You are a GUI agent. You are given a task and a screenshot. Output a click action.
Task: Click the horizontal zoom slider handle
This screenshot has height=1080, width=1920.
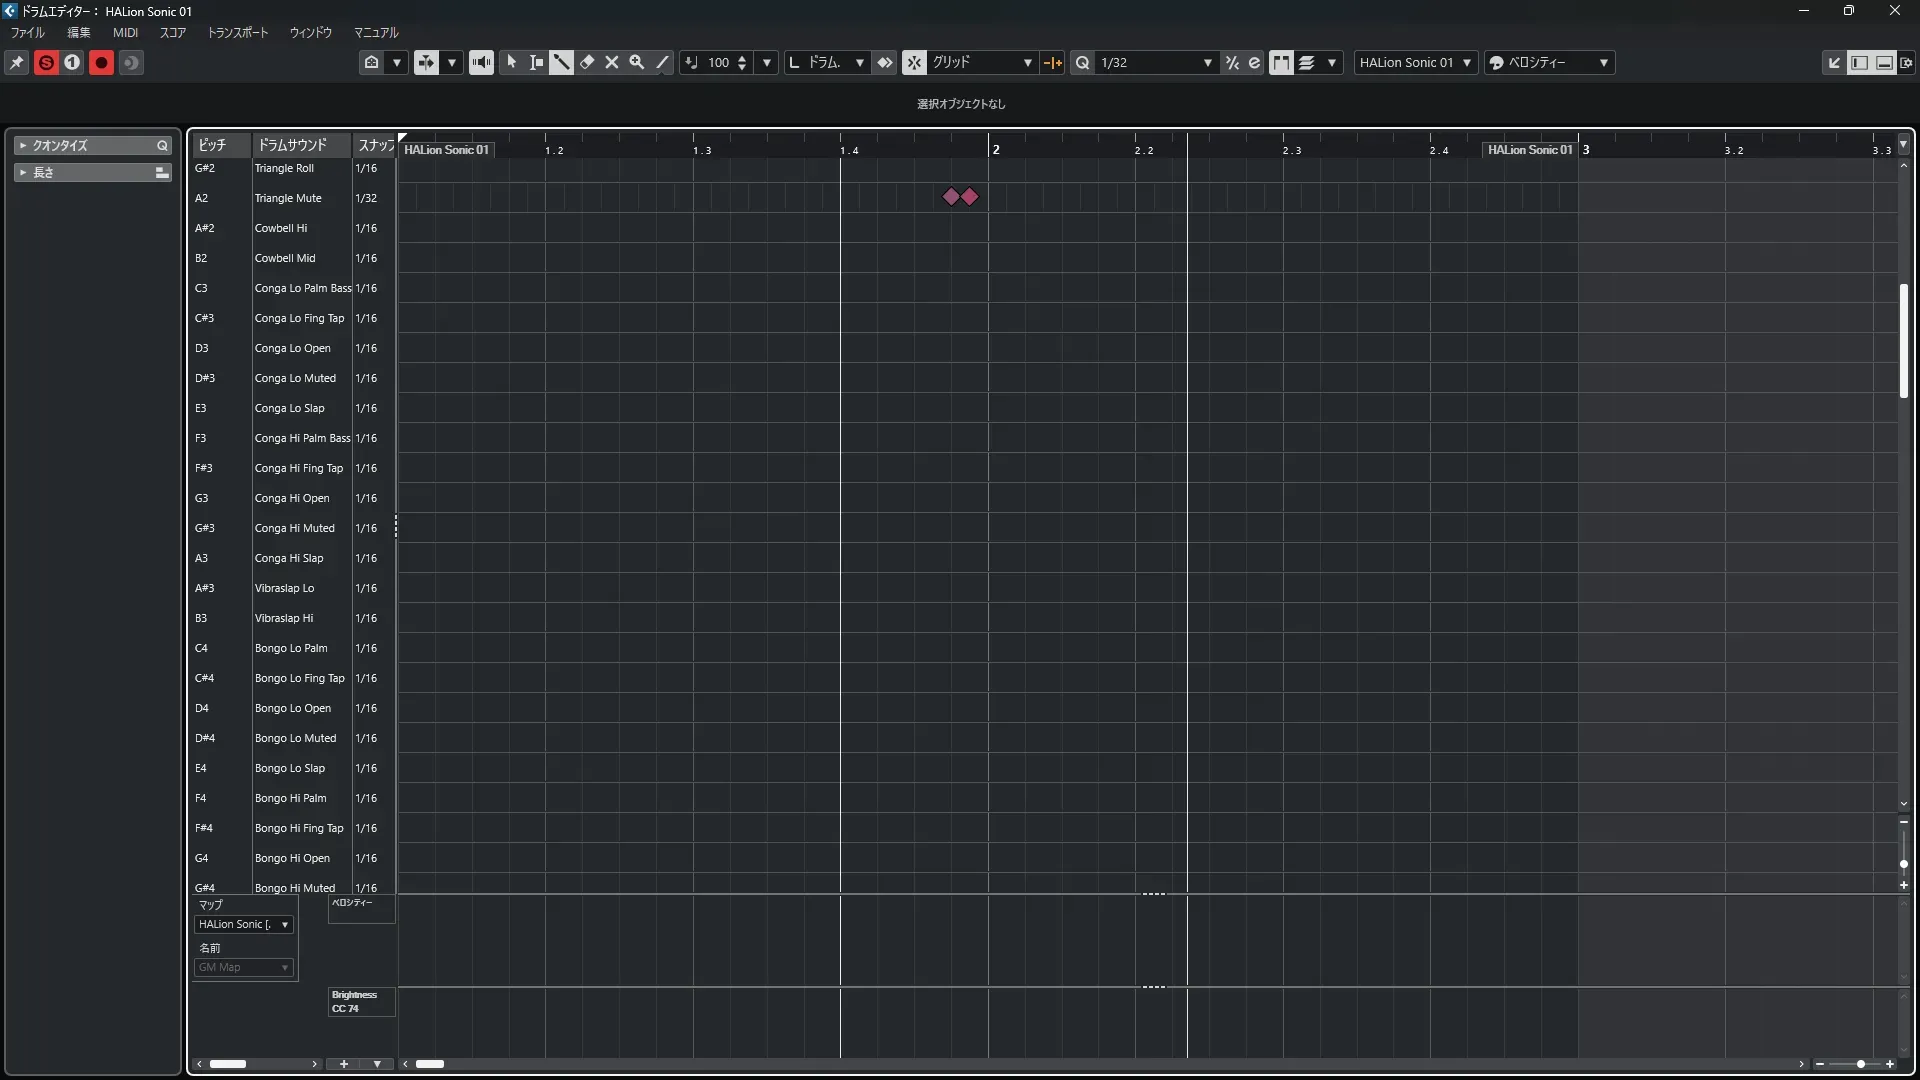(x=1860, y=1064)
